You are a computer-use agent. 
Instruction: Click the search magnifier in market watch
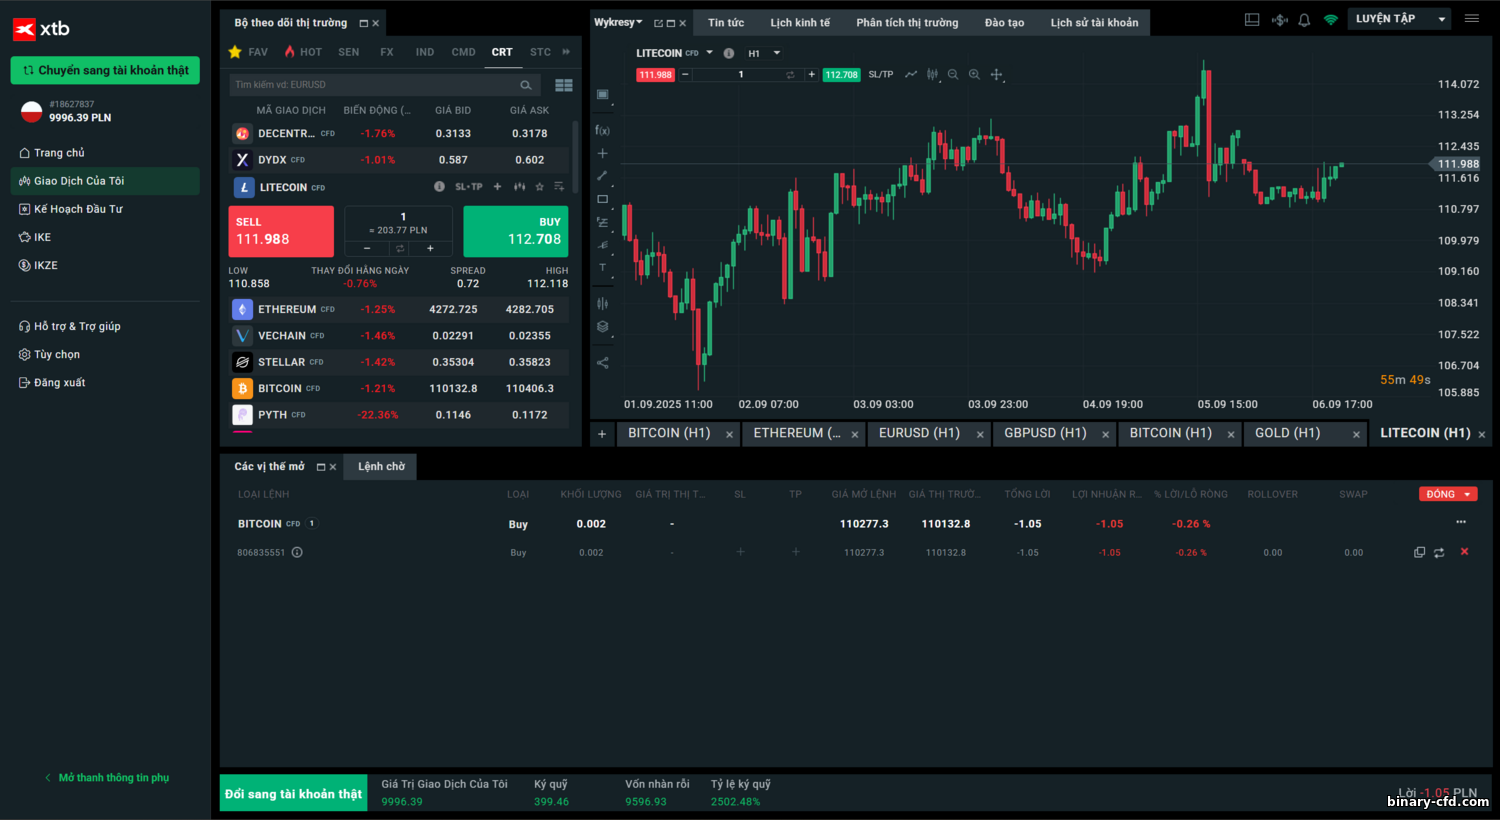tap(526, 85)
